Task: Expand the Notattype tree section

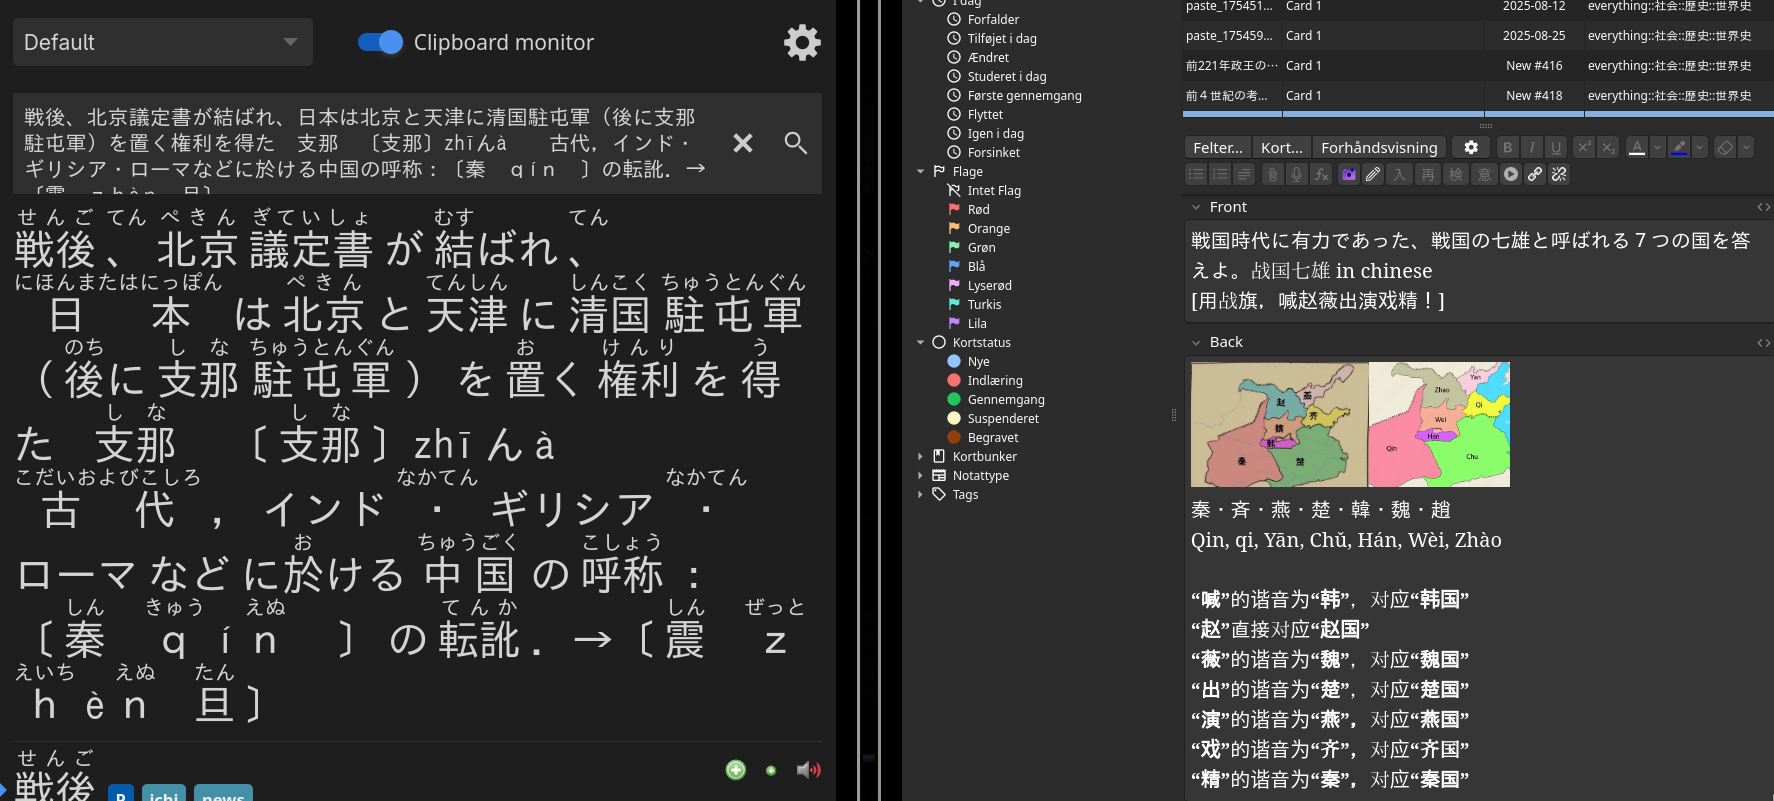Action: click(921, 476)
